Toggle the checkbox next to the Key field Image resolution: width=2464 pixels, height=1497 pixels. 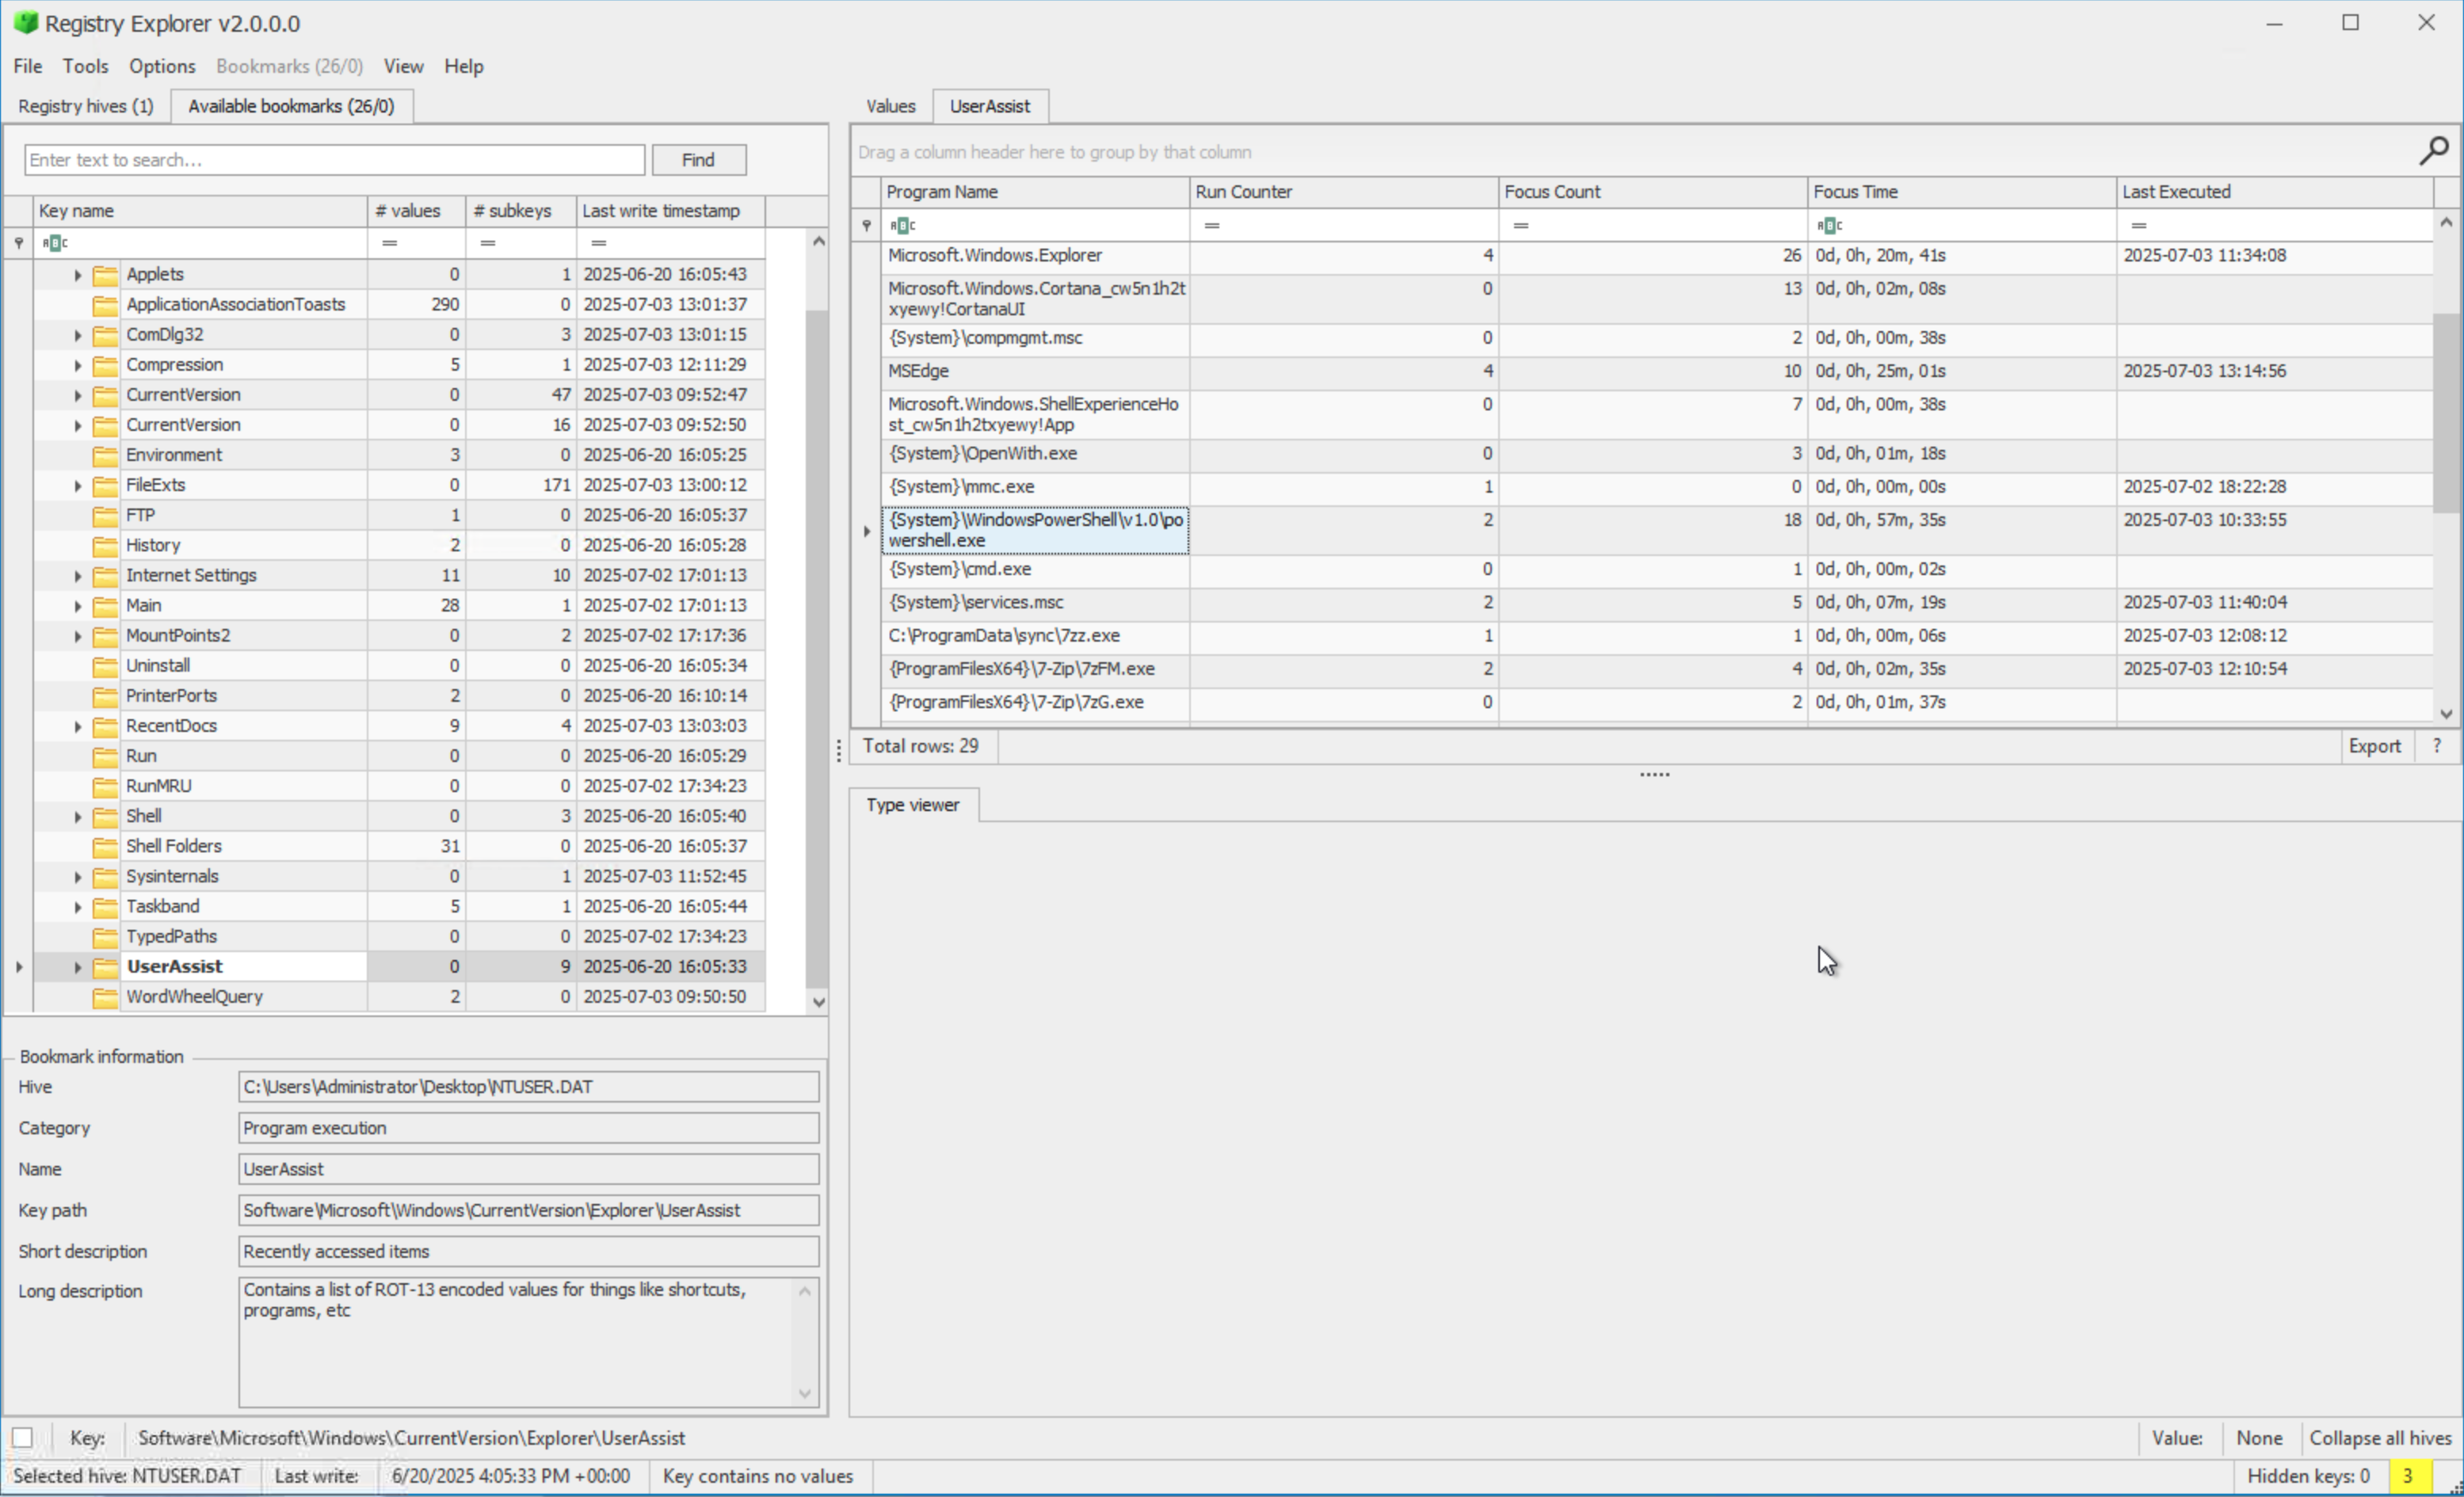pos(22,1437)
